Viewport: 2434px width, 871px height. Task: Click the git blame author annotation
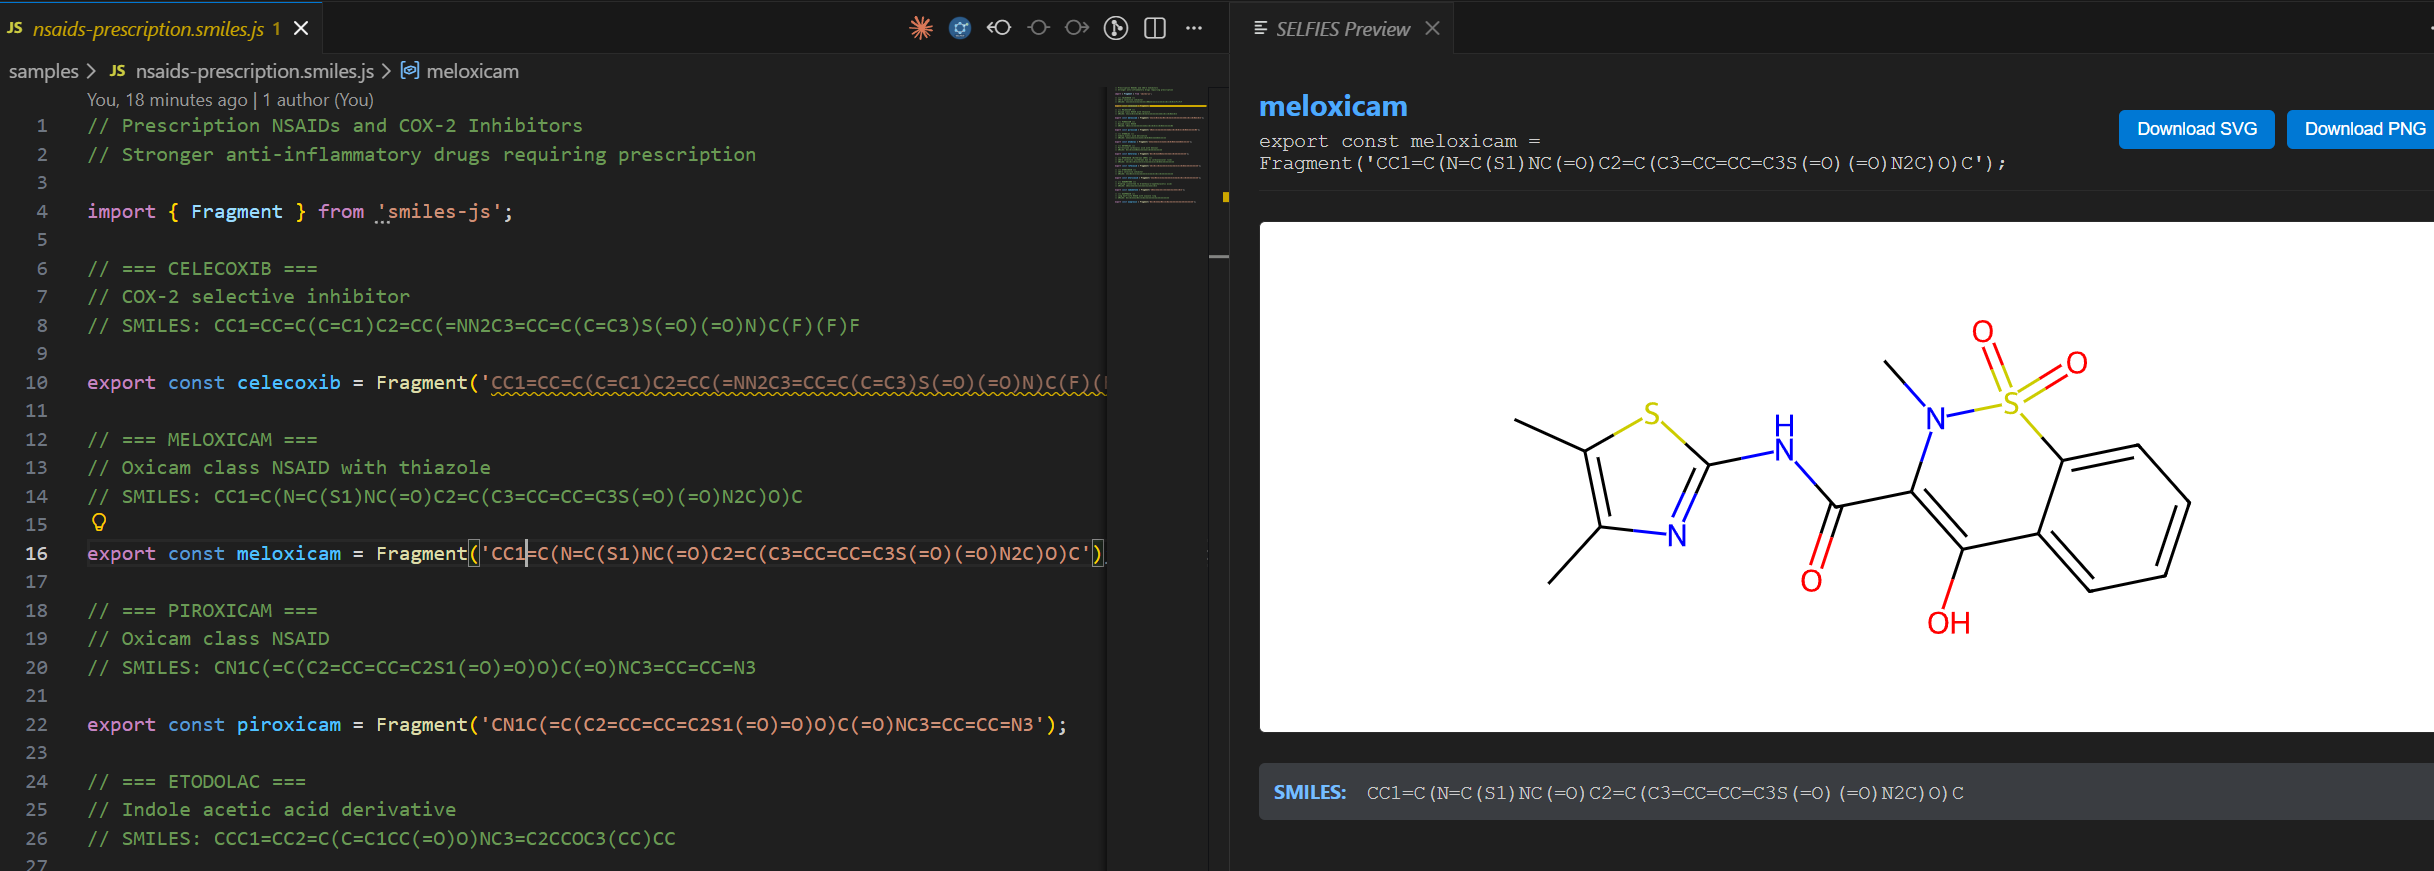[230, 100]
